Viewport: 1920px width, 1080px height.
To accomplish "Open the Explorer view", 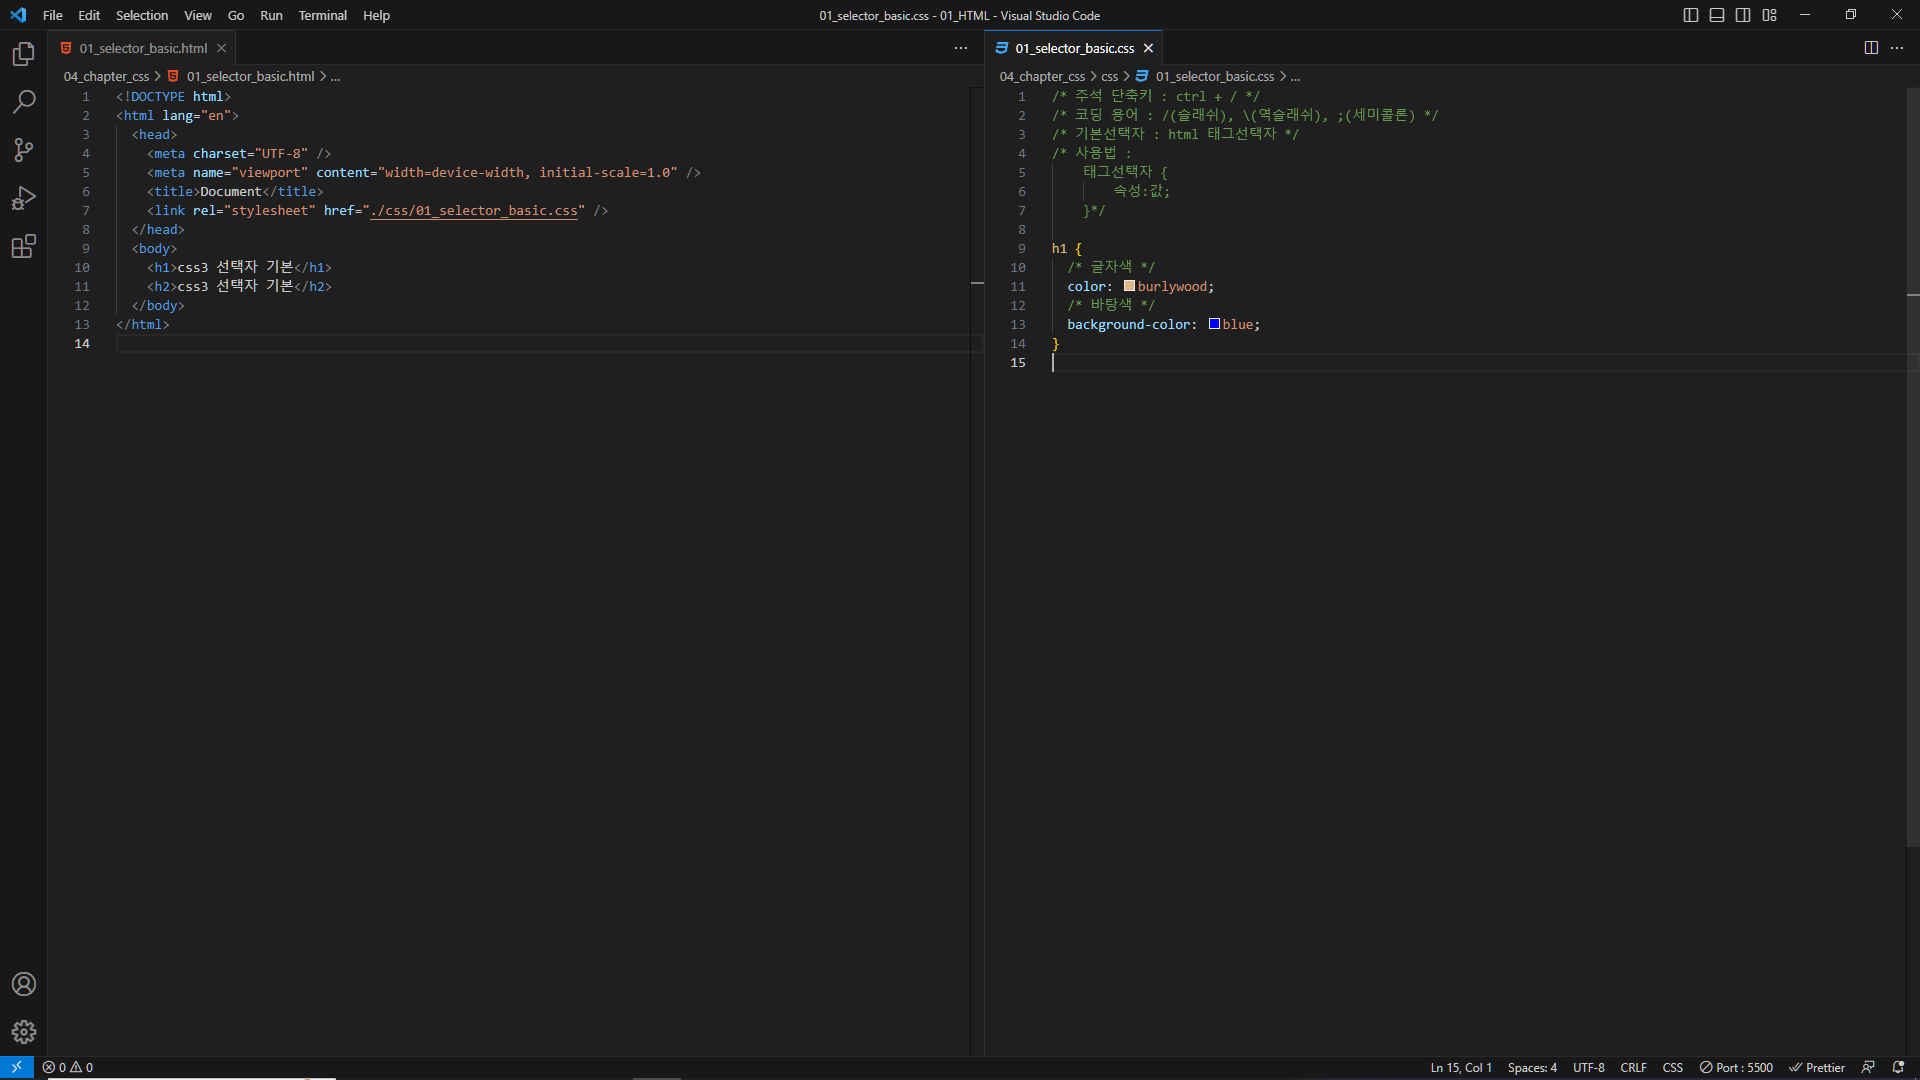I will tap(23, 54).
